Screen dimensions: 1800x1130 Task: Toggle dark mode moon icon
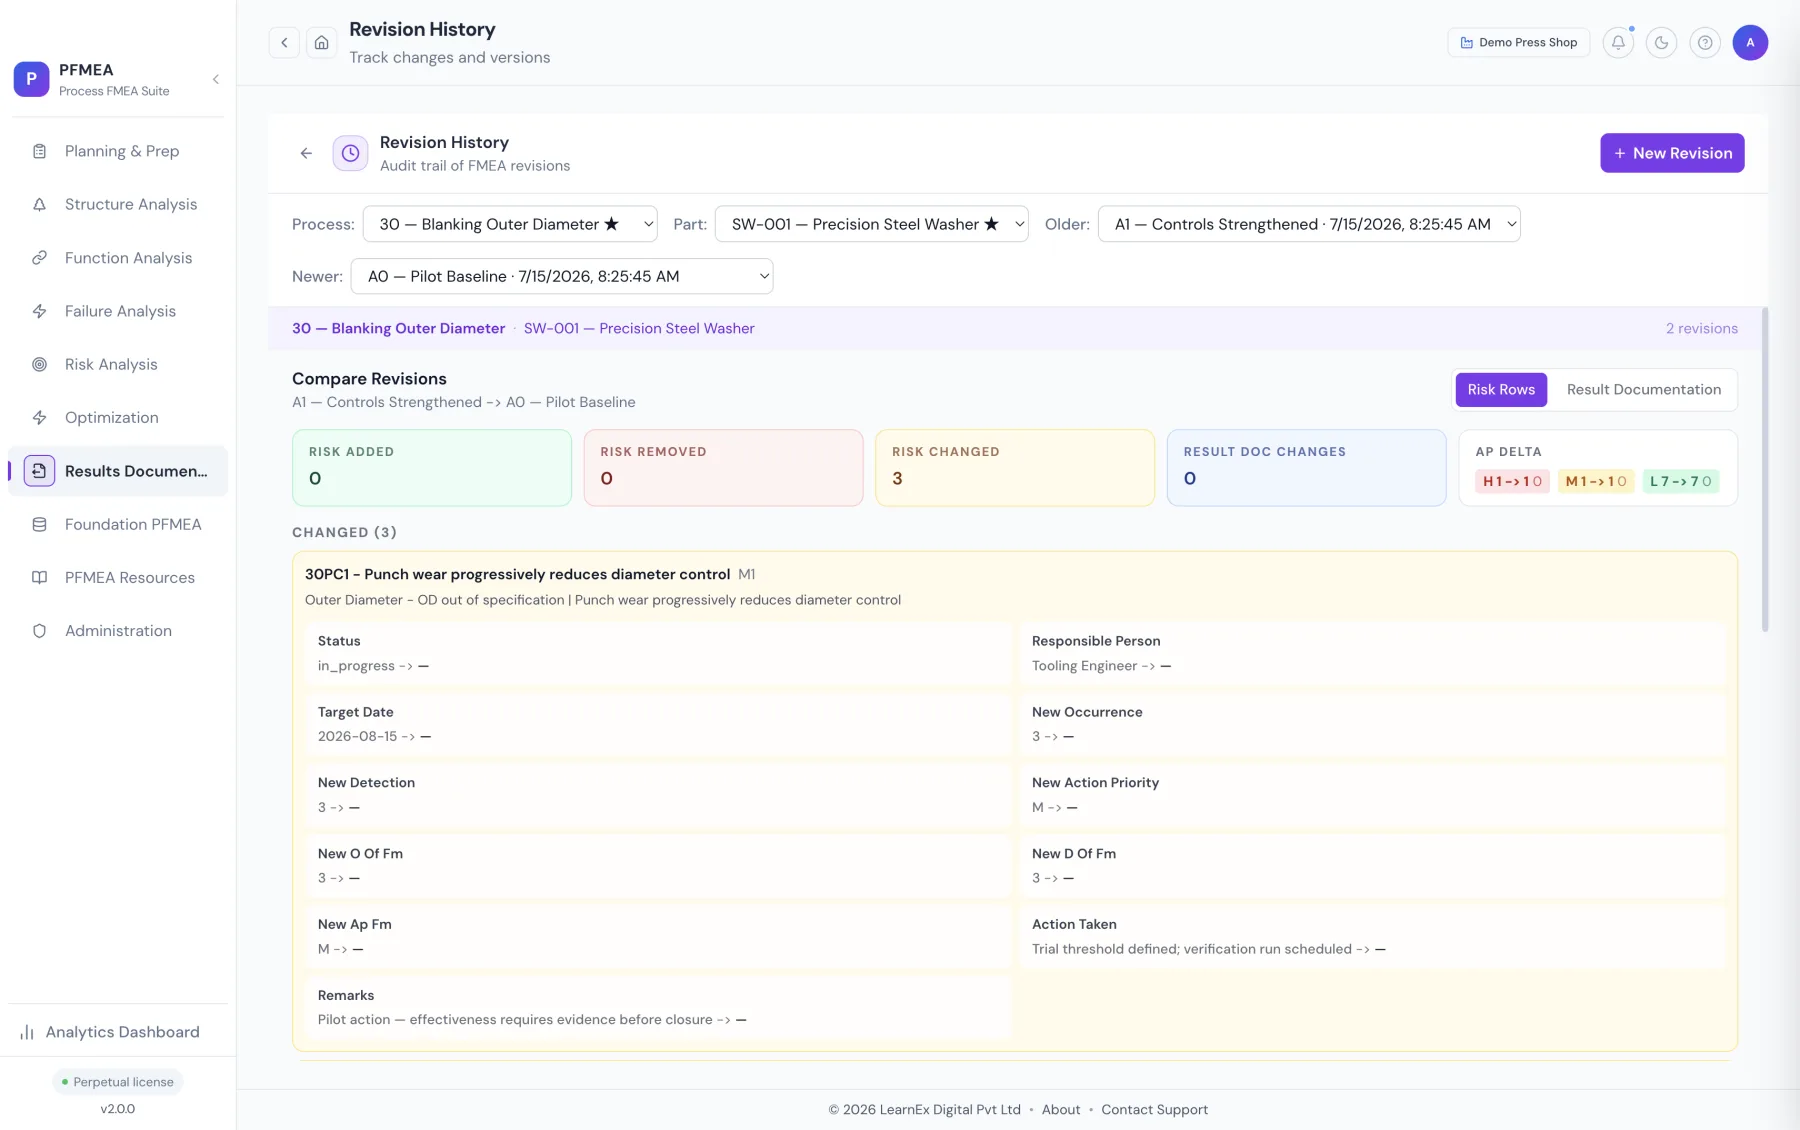(x=1661, y=42)
